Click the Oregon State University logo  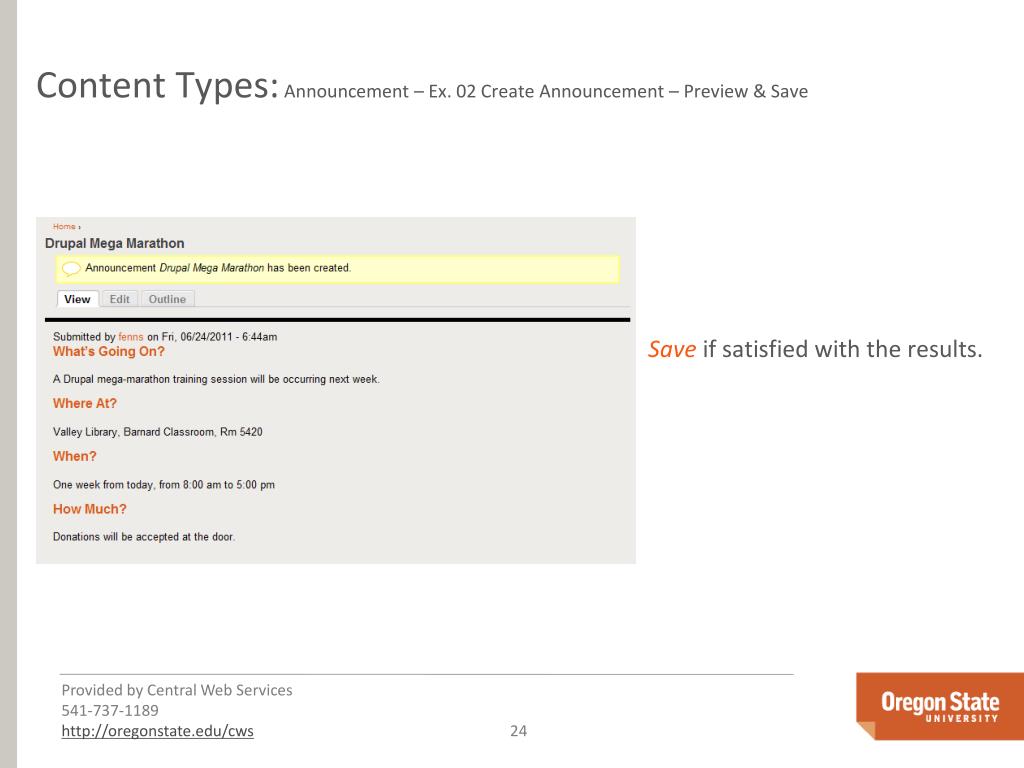(940, 706)
